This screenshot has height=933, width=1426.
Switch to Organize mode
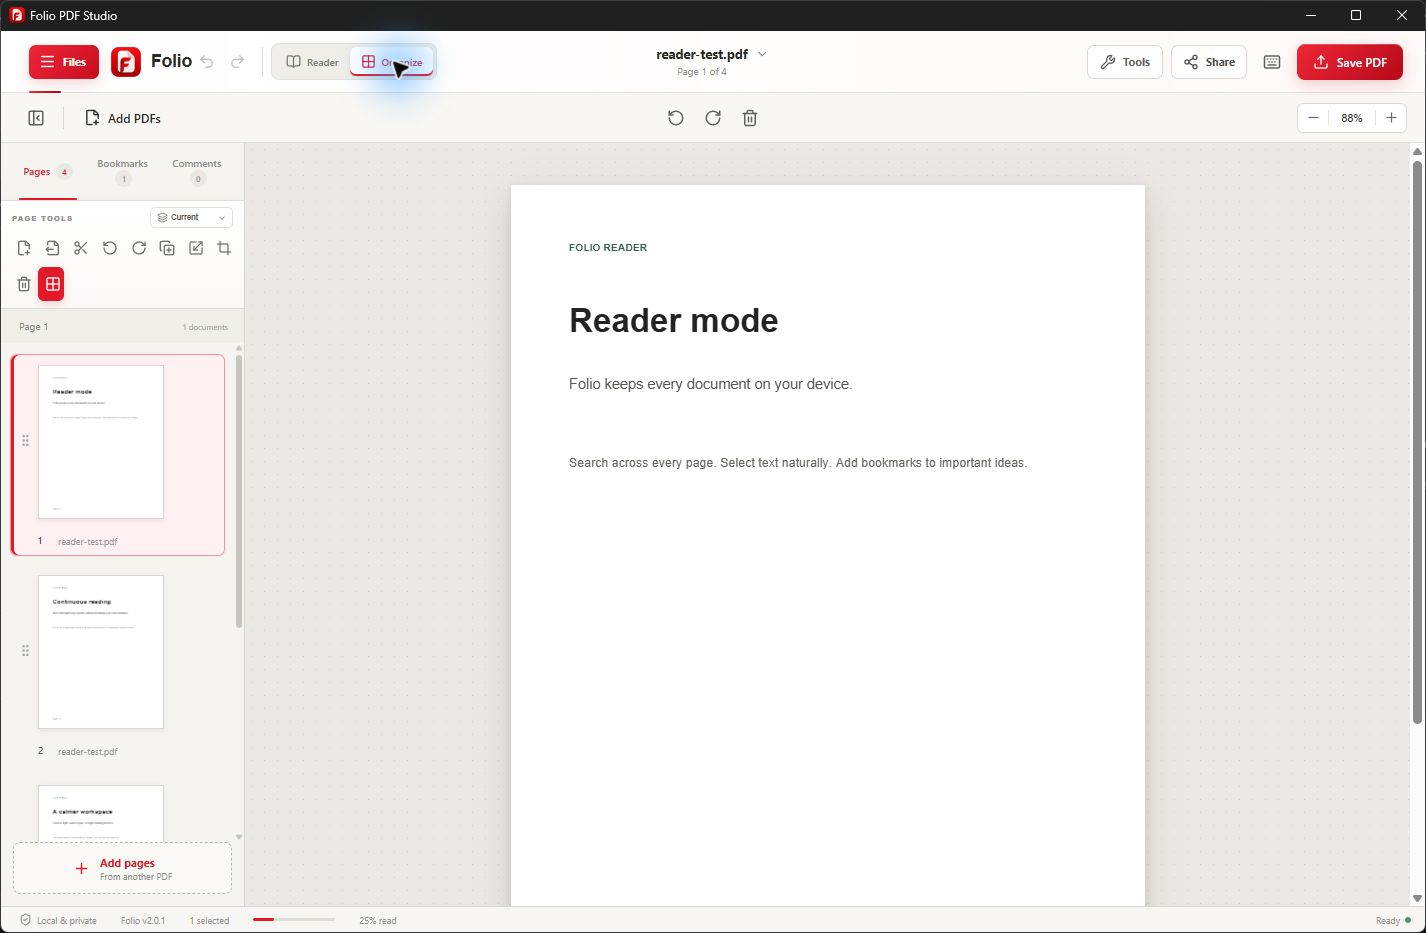click(392, 62)
